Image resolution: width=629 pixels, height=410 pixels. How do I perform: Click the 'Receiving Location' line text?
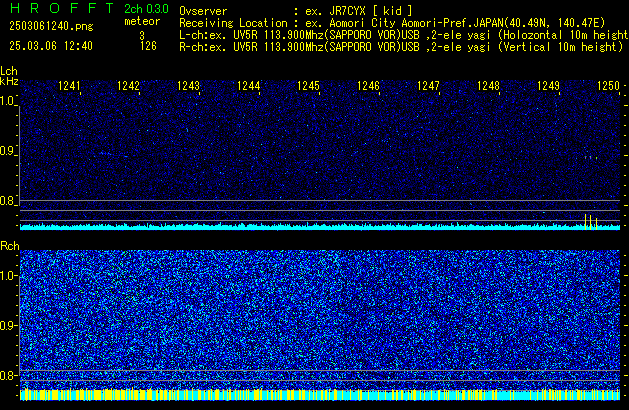pyautogui.click(x=392, y=23)
